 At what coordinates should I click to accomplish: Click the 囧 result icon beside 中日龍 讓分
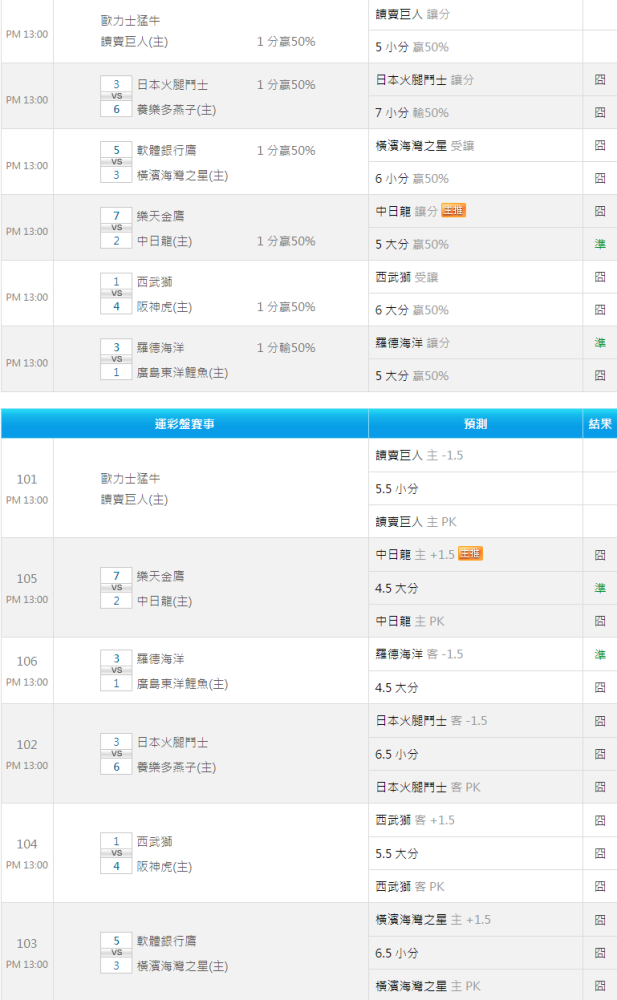pyautogui.click(x=600, y=211)
